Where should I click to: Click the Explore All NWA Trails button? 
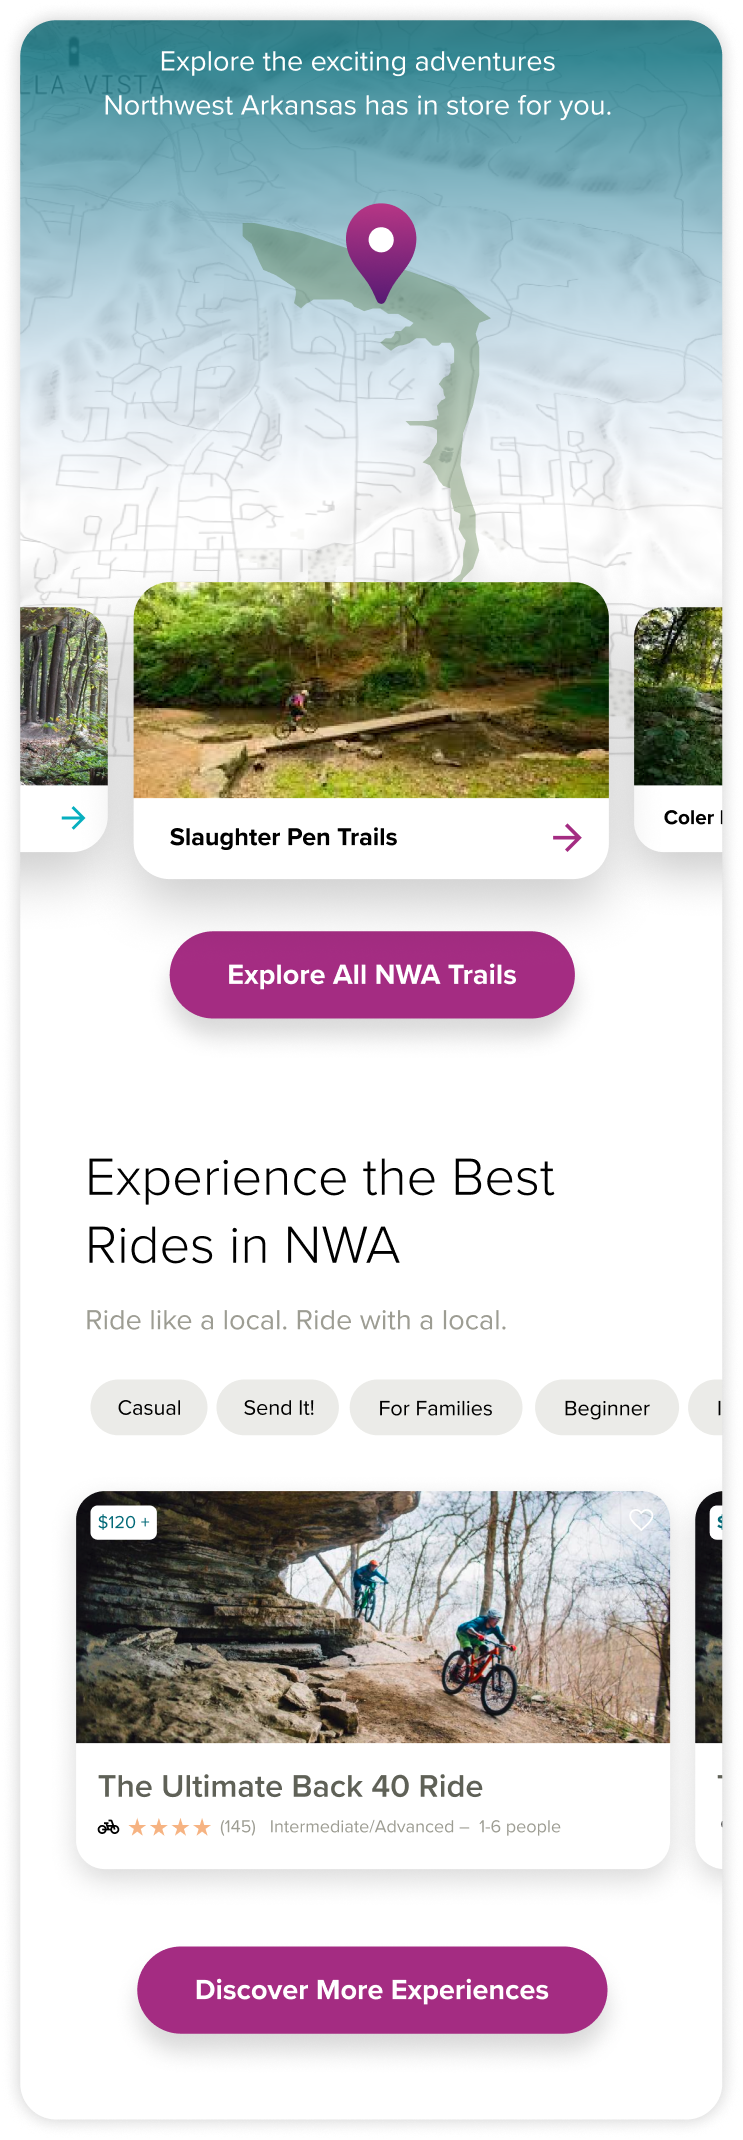(372, 975)
